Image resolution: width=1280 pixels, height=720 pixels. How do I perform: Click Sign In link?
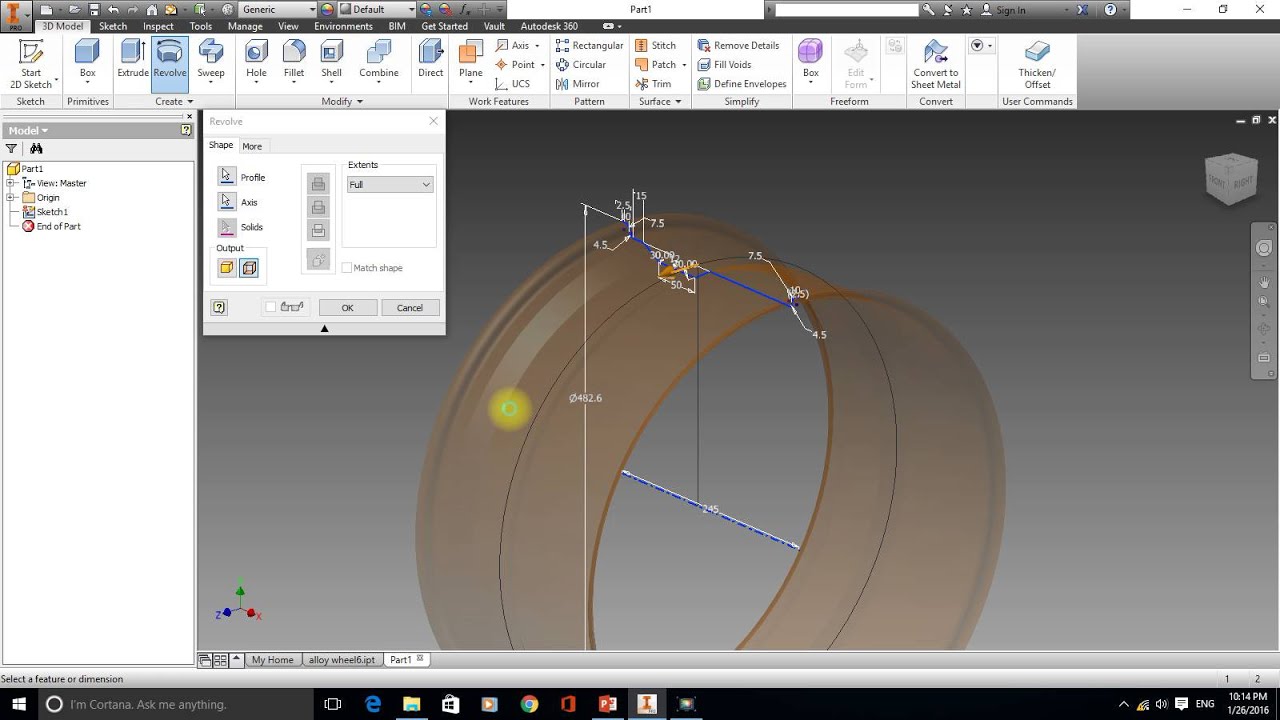pos(1010,10)
